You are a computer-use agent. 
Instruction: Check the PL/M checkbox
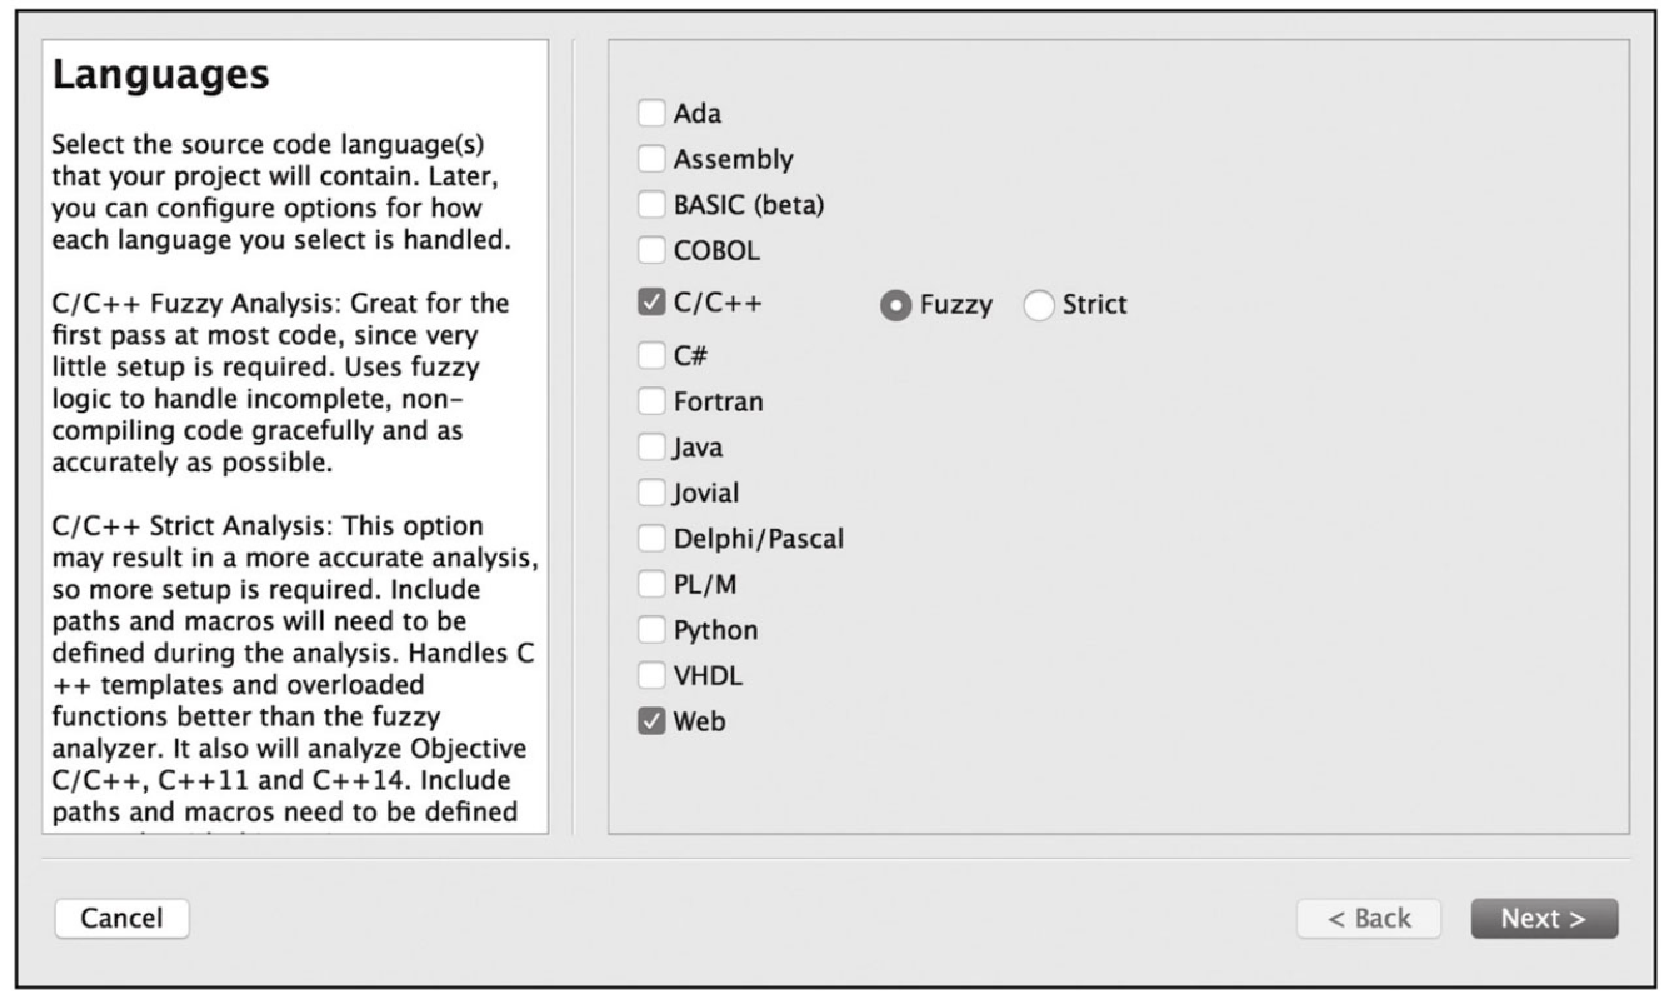click(651, 584)
